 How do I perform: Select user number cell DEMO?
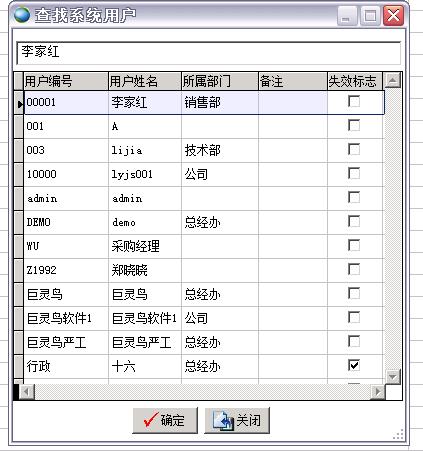tap(66, 222)
